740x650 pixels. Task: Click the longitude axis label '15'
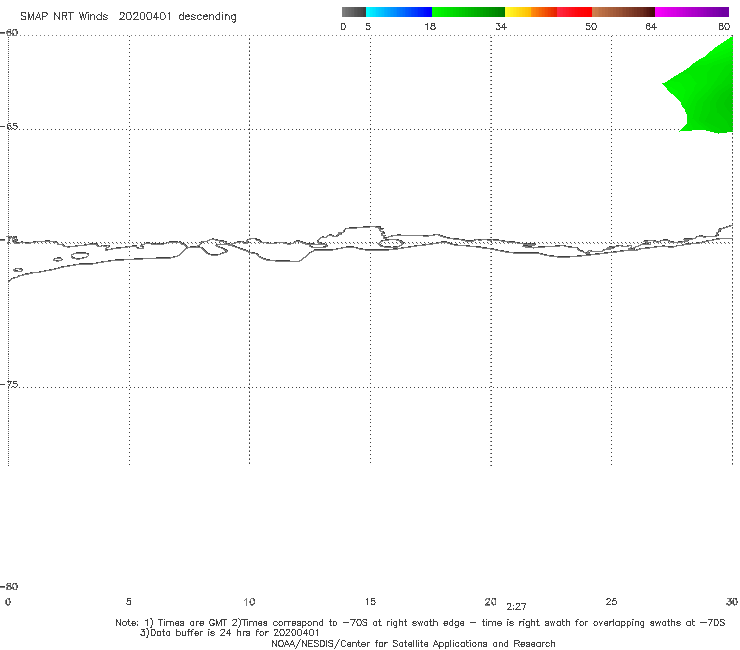[370, 602]
